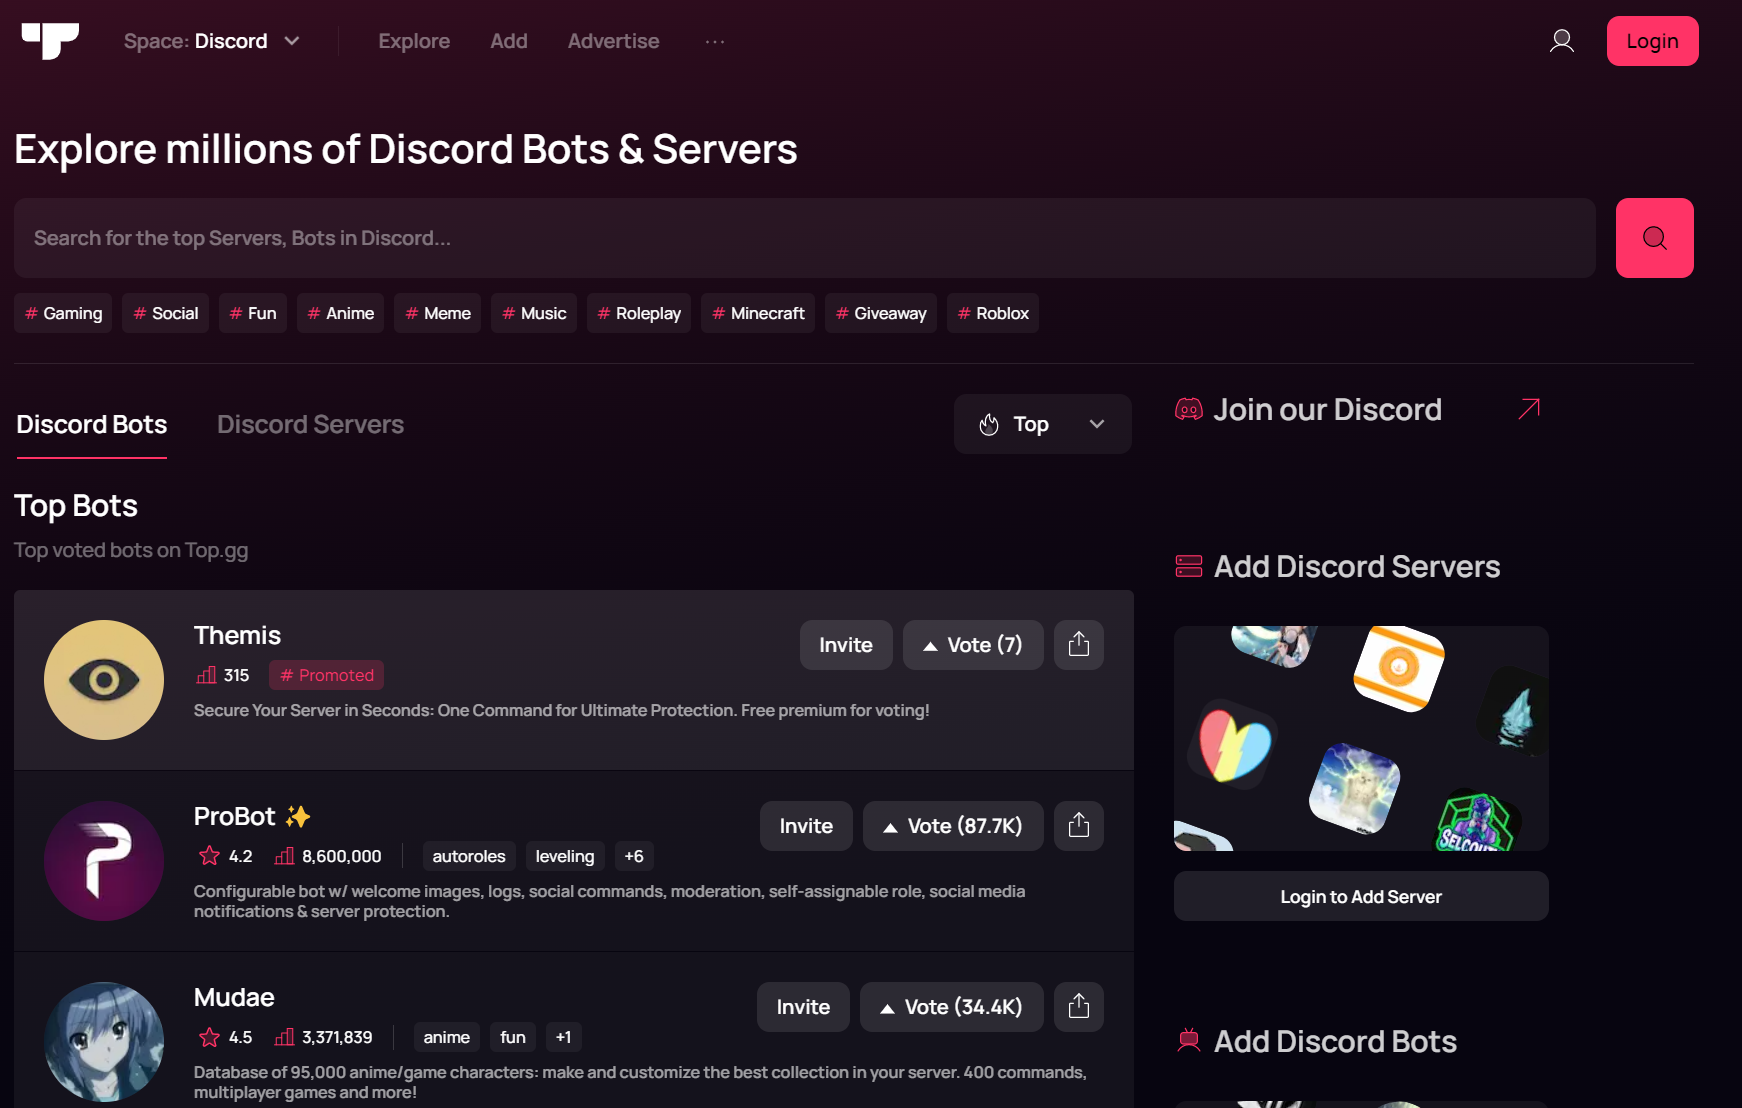Vote for ProBot (87.7K)

point(953,826)
